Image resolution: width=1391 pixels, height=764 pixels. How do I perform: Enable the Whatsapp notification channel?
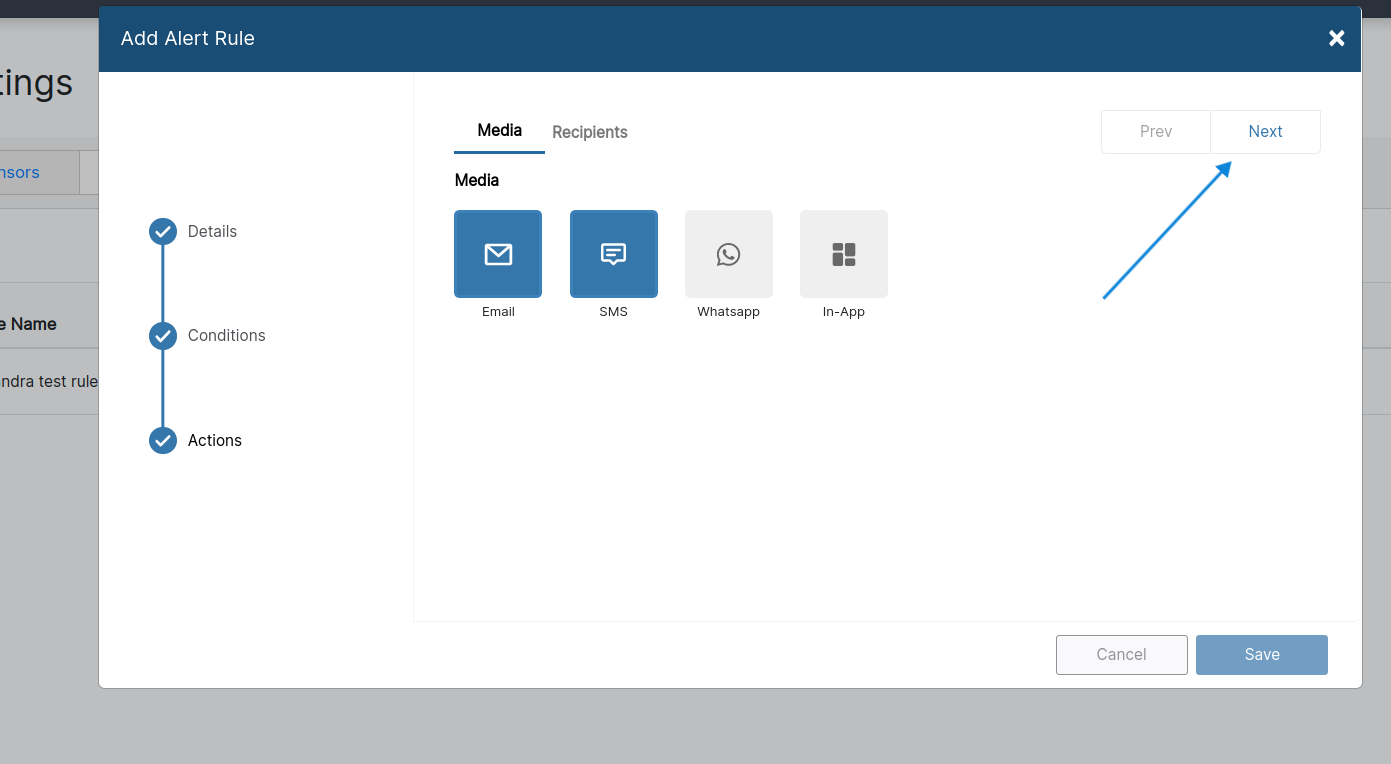pyautogui.click(x=728, y=254)
